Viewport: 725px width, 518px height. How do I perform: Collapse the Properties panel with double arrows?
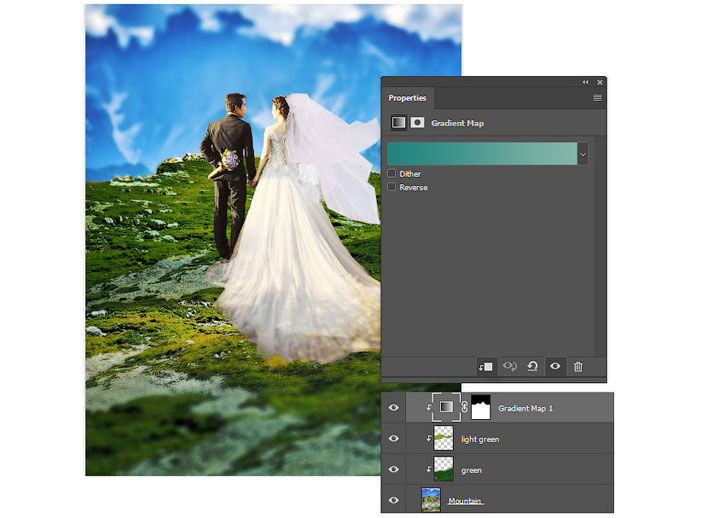point(585,82)
